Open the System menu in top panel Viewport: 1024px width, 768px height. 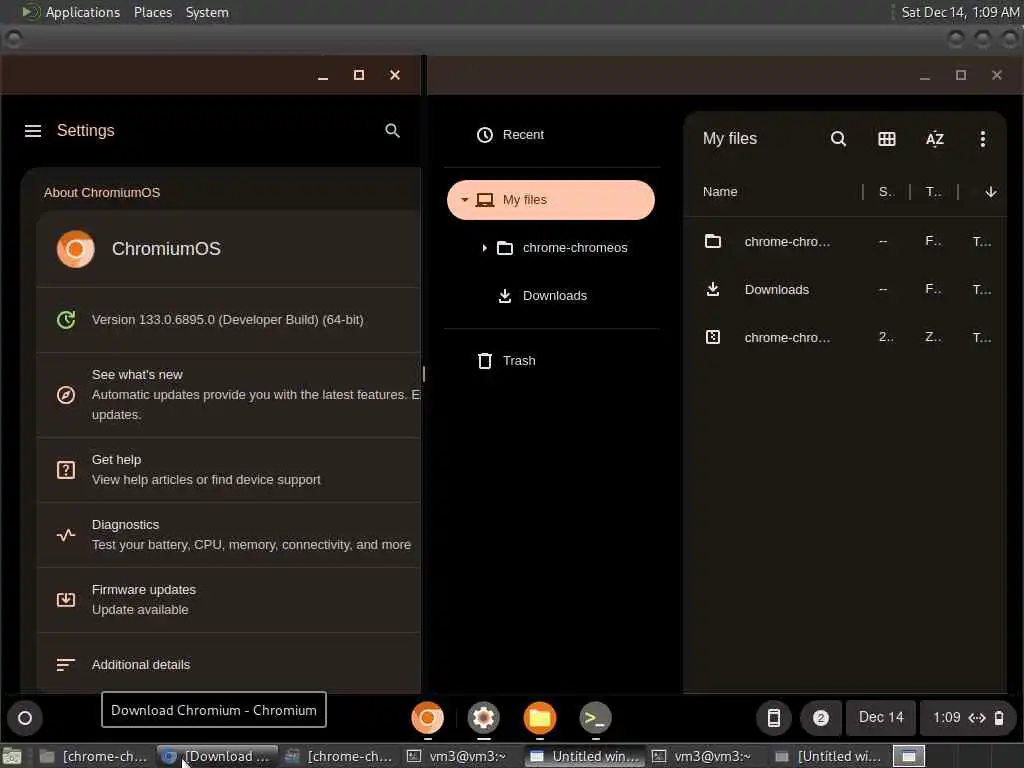[x=207, y=12]
